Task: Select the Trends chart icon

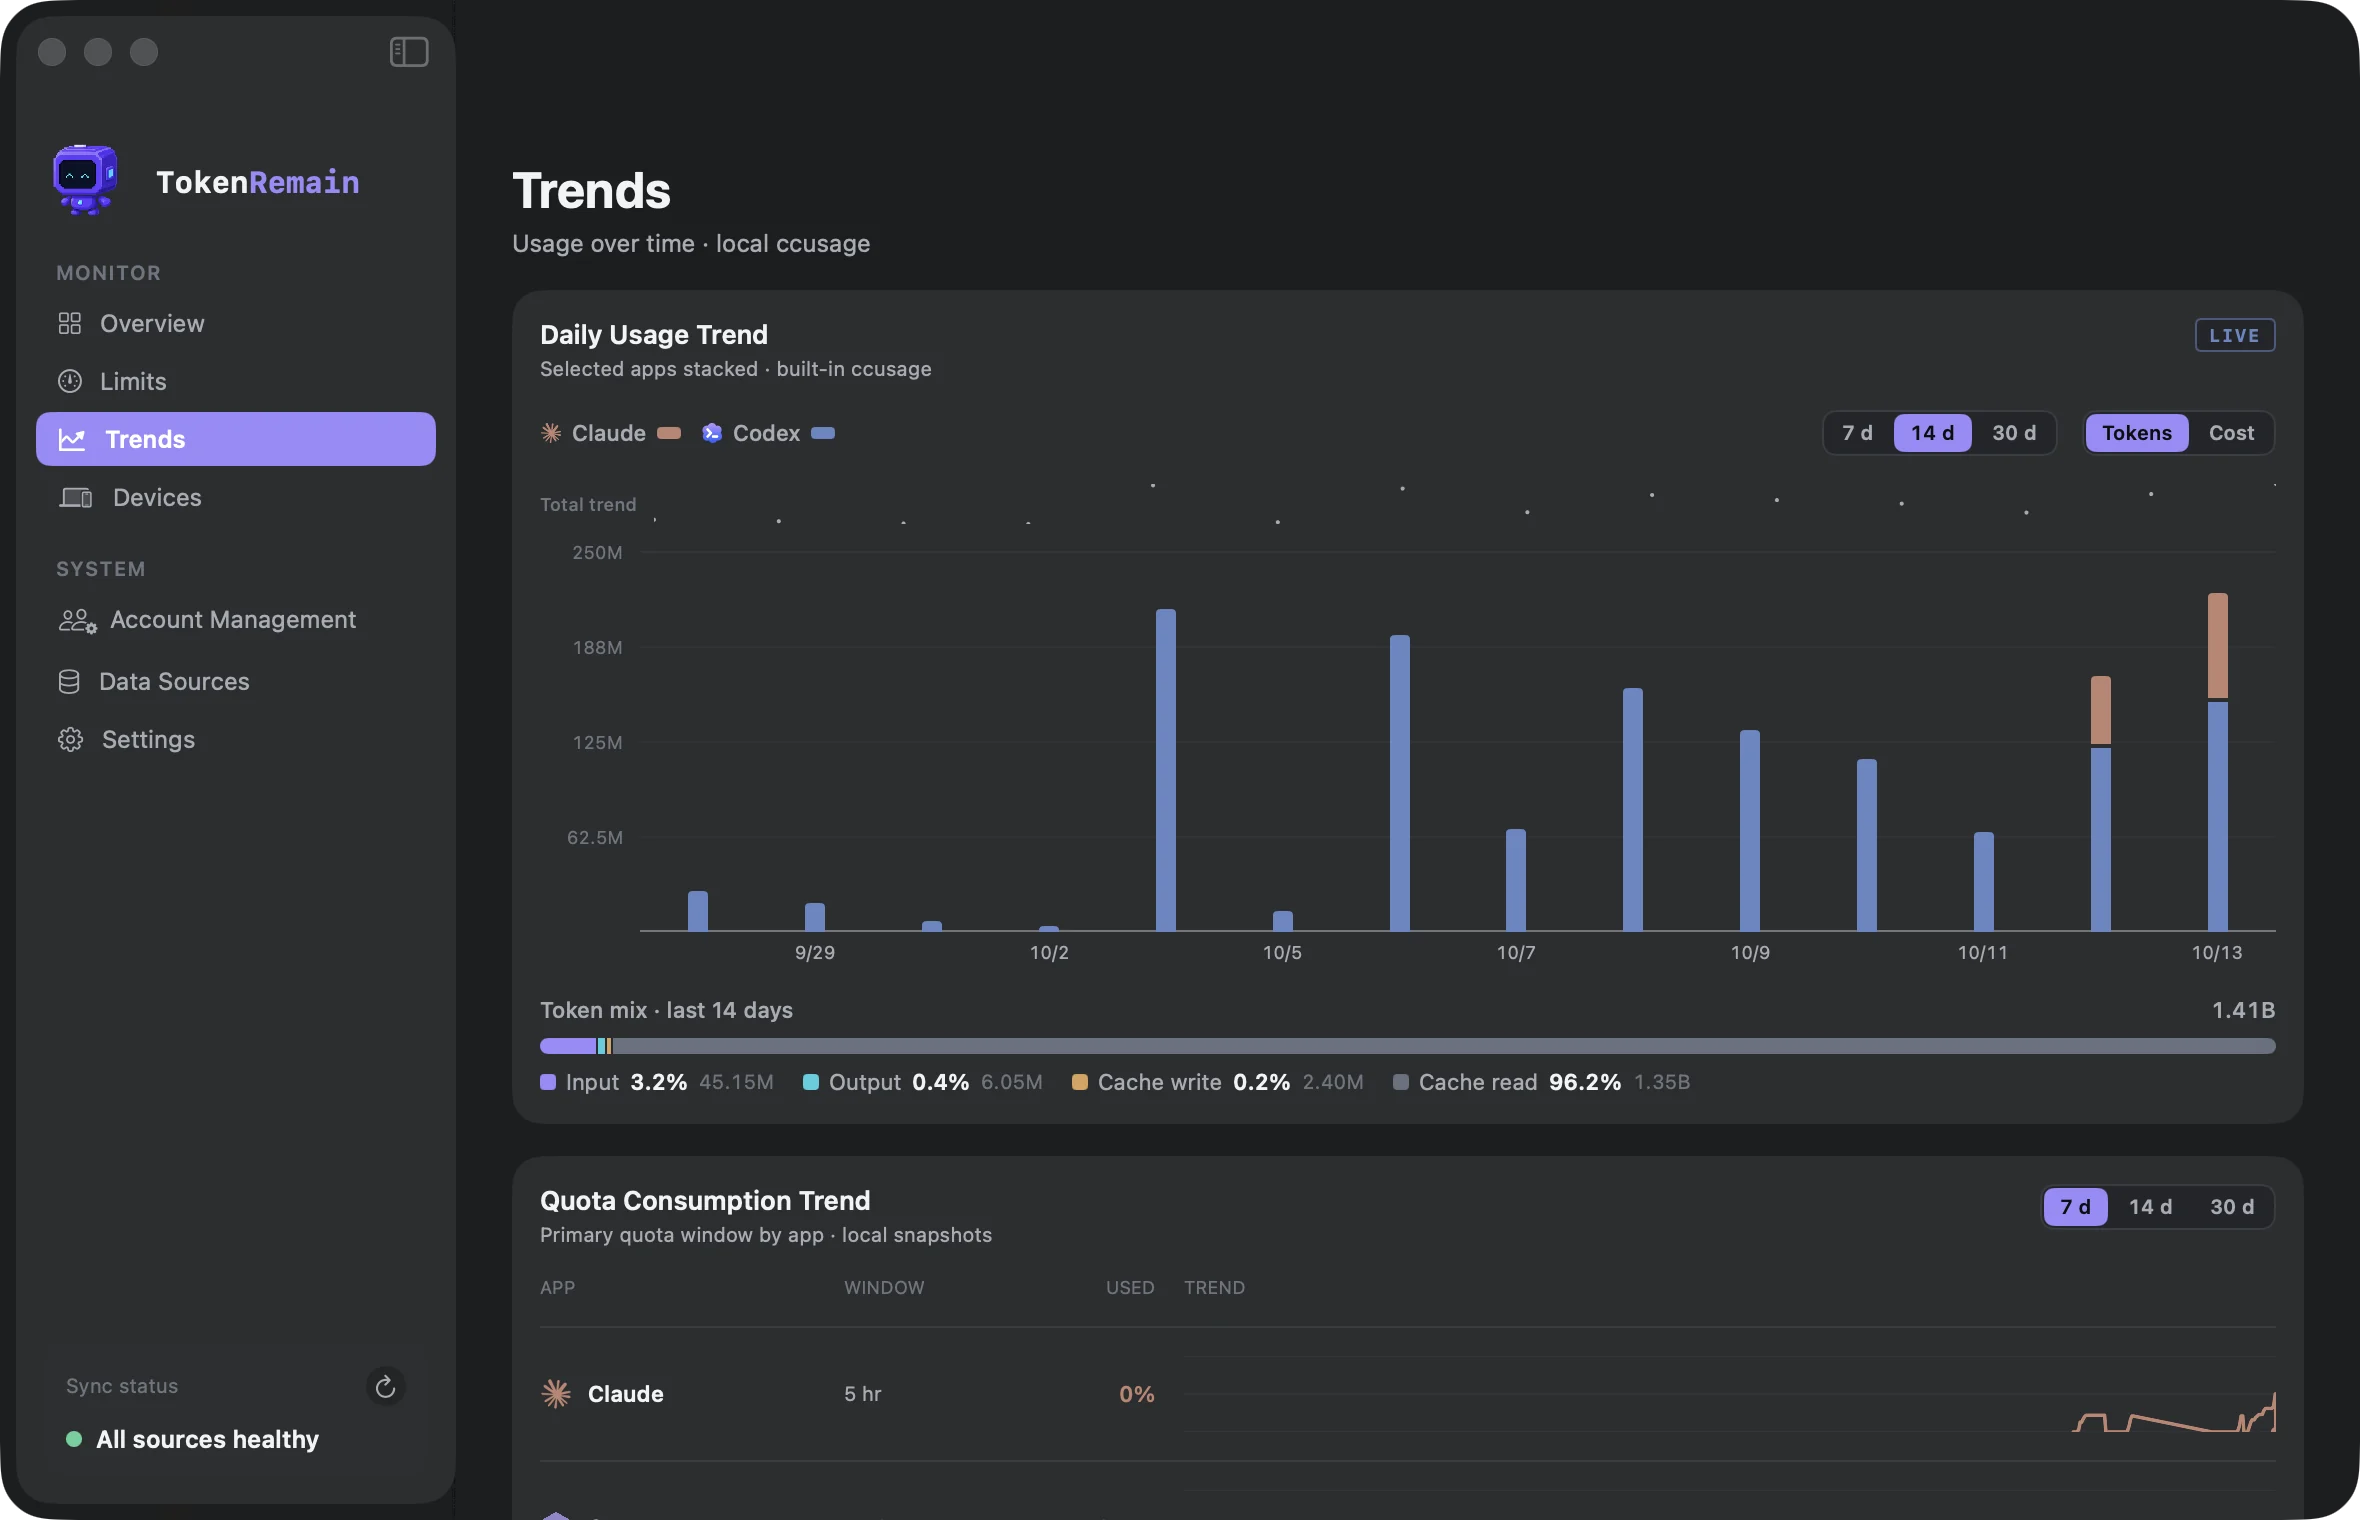Action: 72,439
